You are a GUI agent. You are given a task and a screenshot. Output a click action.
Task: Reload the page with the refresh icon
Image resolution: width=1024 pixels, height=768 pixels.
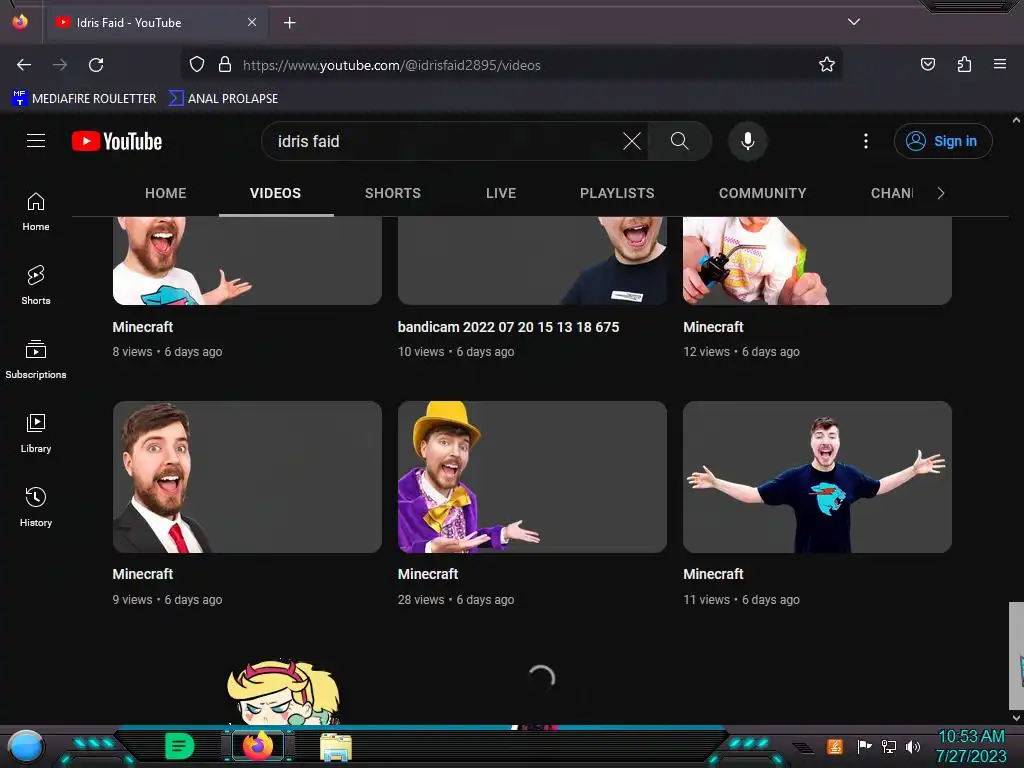tap(96, 65)
